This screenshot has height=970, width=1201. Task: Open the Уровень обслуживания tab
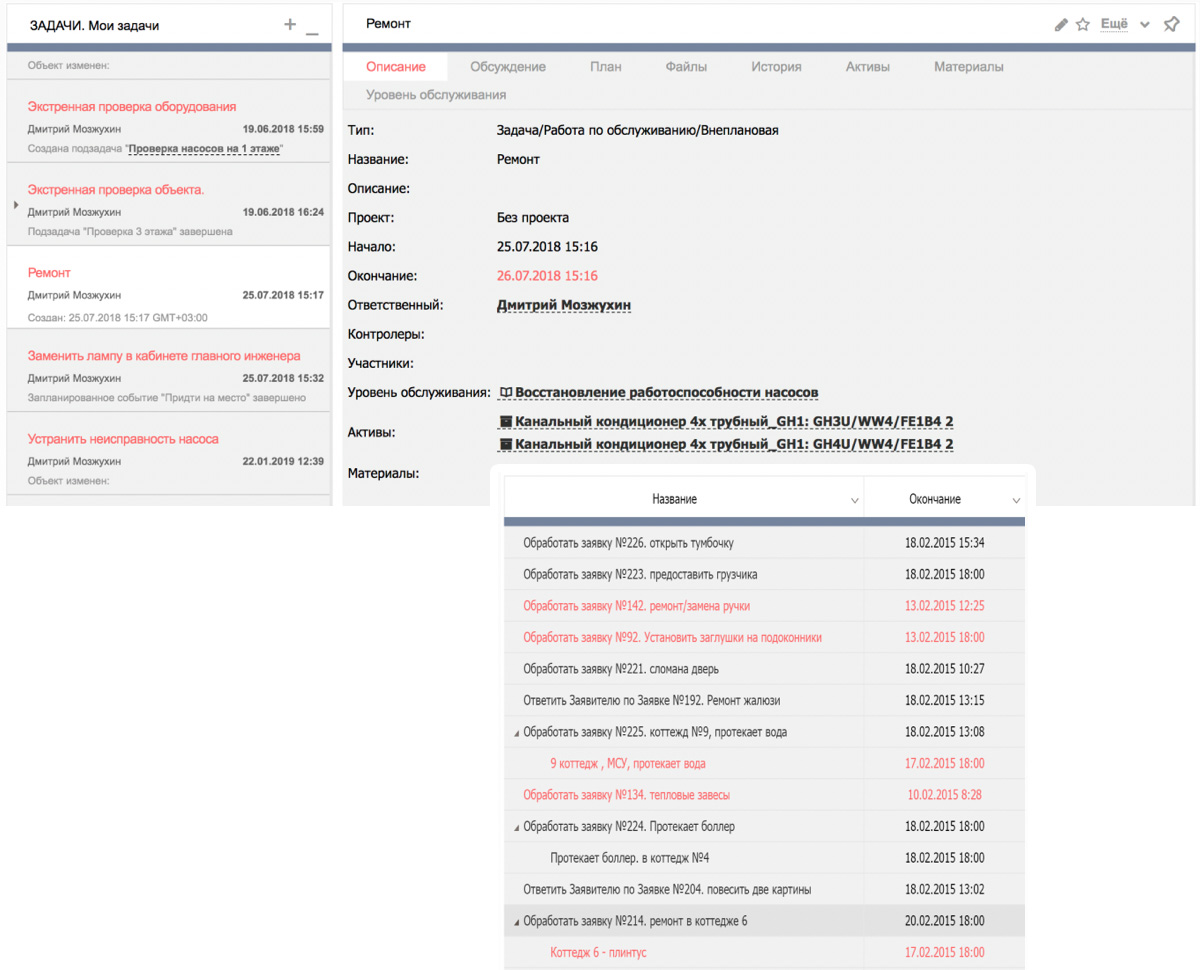point(435,95)
